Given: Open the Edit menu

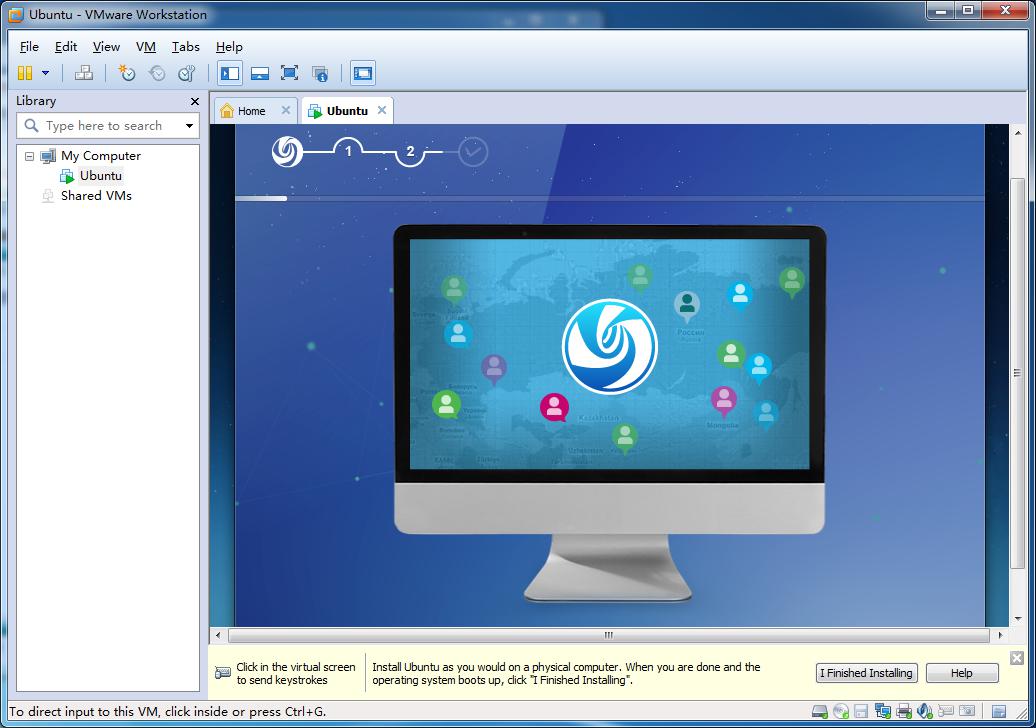Looking at the screenshot, I should (x=65, y=47).
